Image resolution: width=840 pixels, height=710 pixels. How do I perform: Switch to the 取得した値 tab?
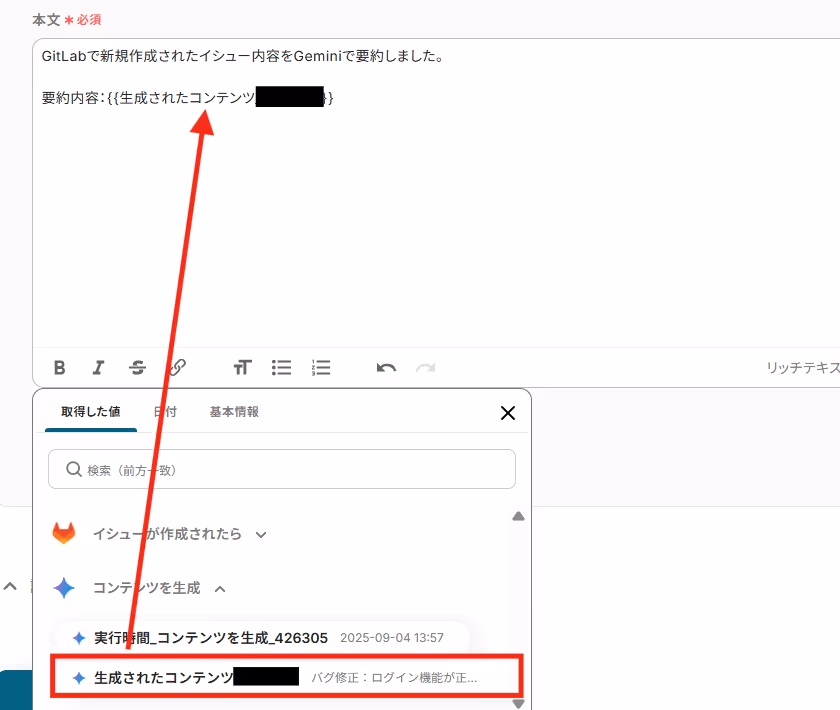coord(91,412)
